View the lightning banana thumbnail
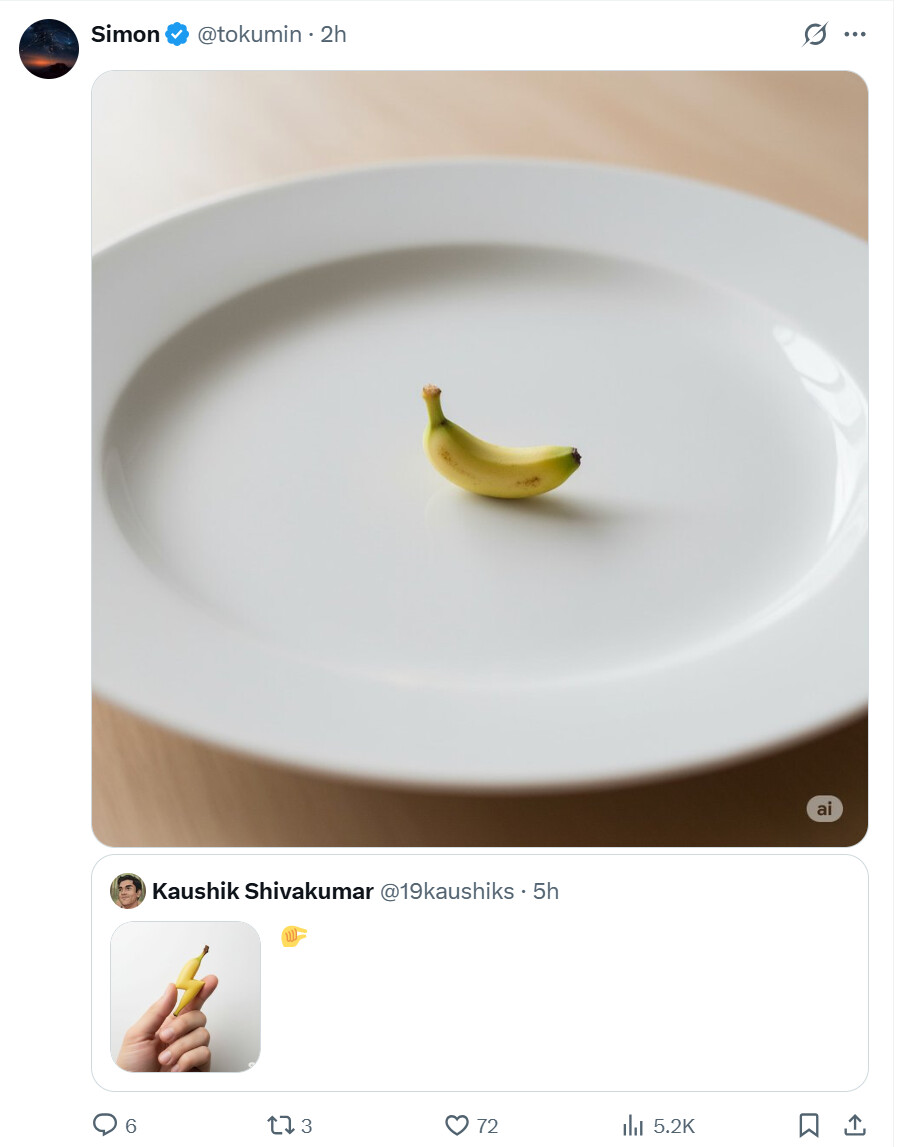The height and width of the screenshot is (1147, 897). point(186,997)
